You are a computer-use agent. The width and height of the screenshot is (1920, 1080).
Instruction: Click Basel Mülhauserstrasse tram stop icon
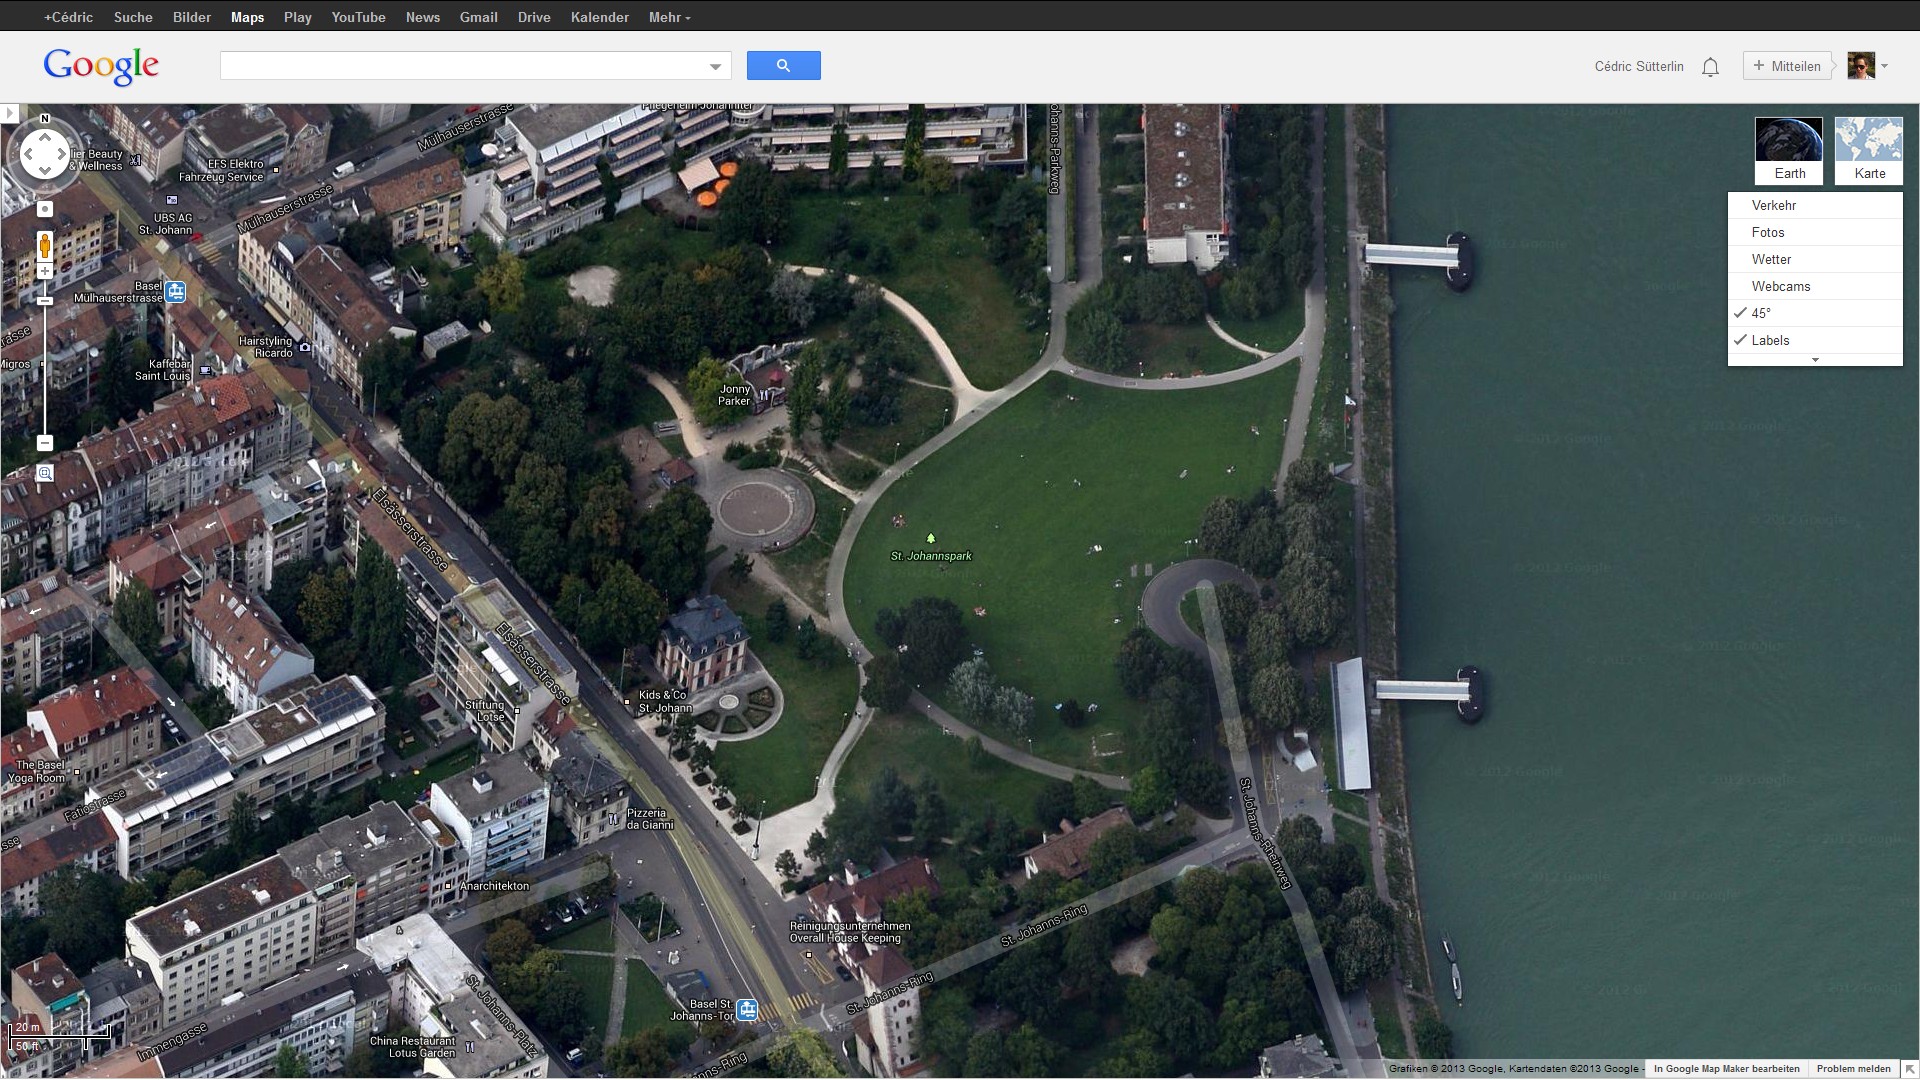pos(176,292)
